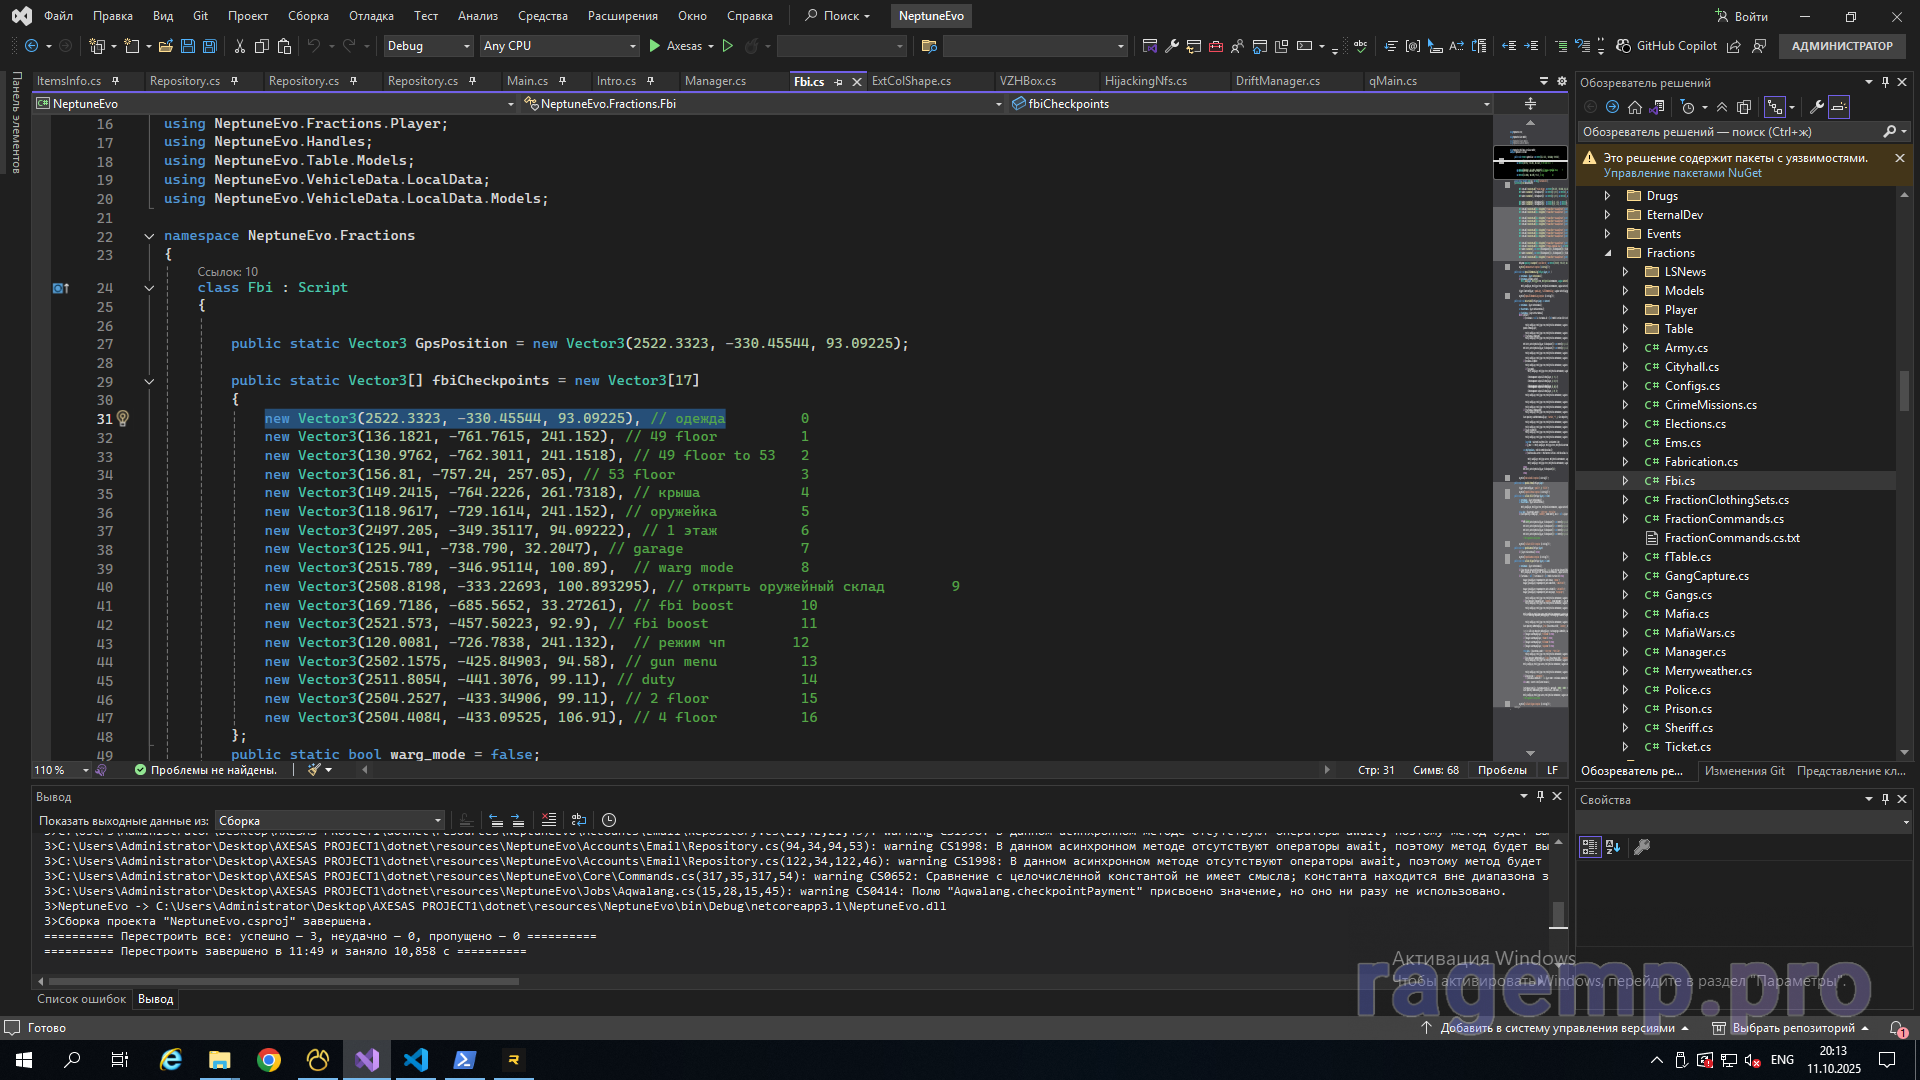Open Управление пакетами NuGet link
Viewport: 1920px width, 1080px height.
coord(1682,173)
